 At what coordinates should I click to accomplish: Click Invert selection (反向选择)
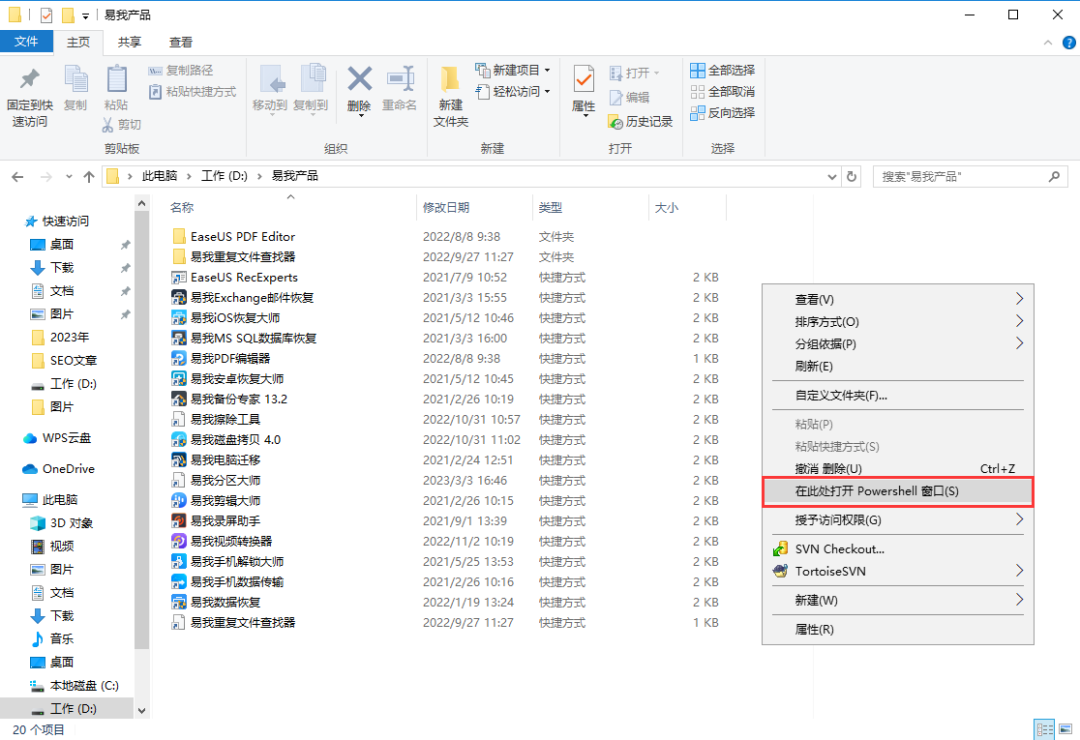tap(723, 112)
